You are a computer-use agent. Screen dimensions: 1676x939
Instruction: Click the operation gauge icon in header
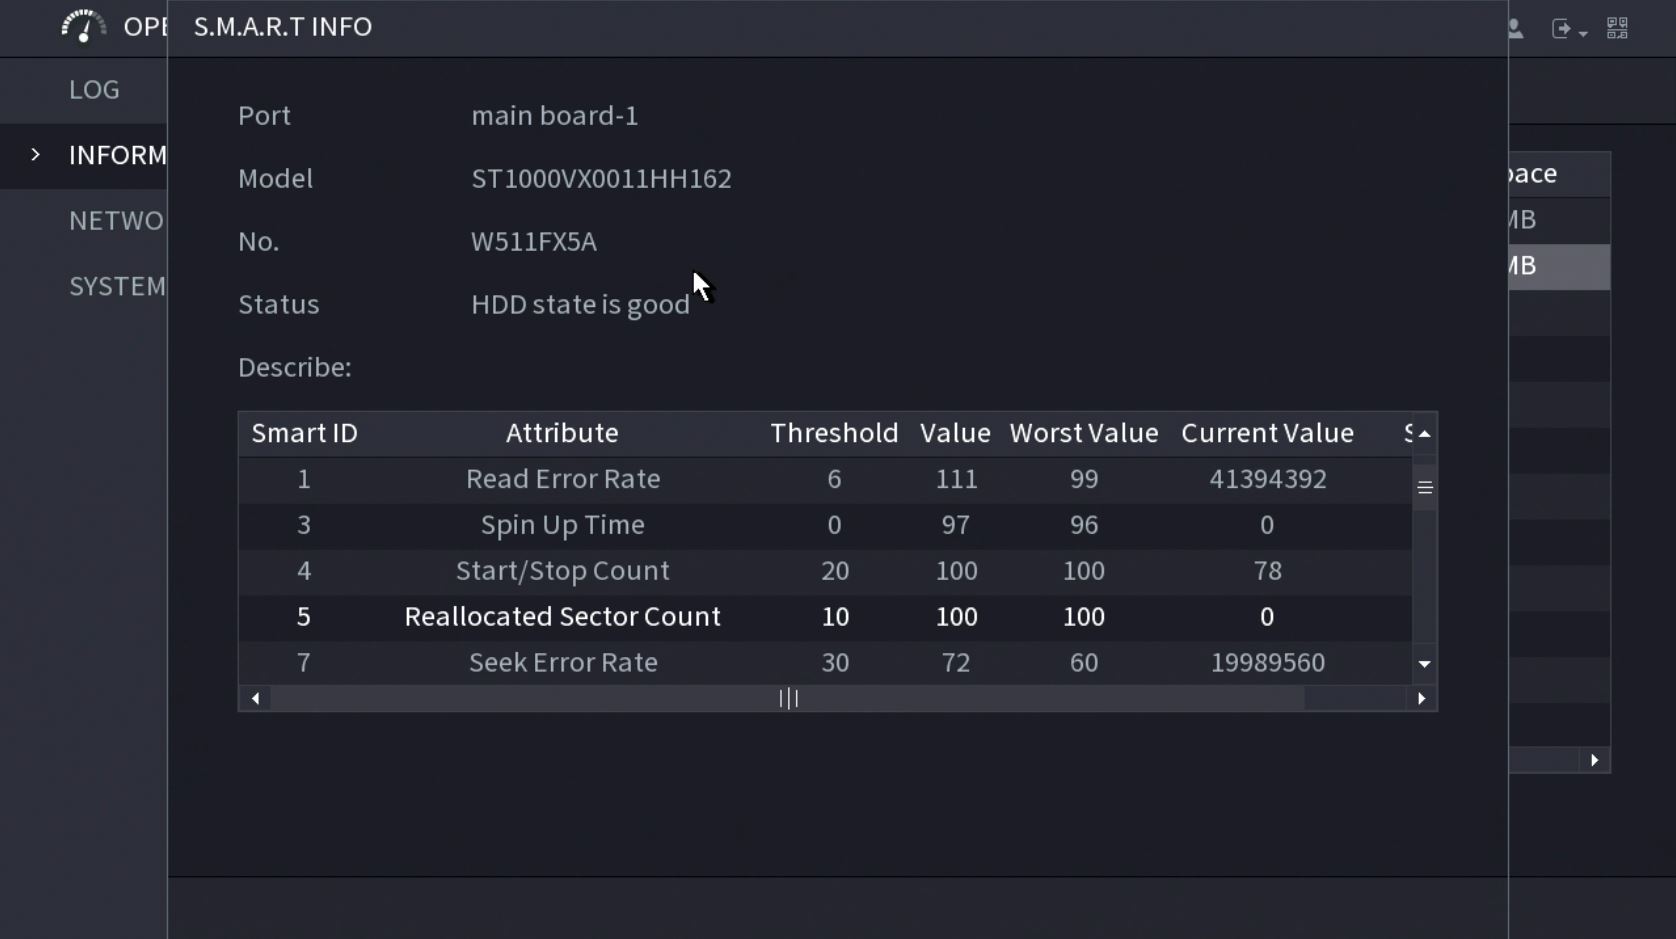tap(83, 27)
